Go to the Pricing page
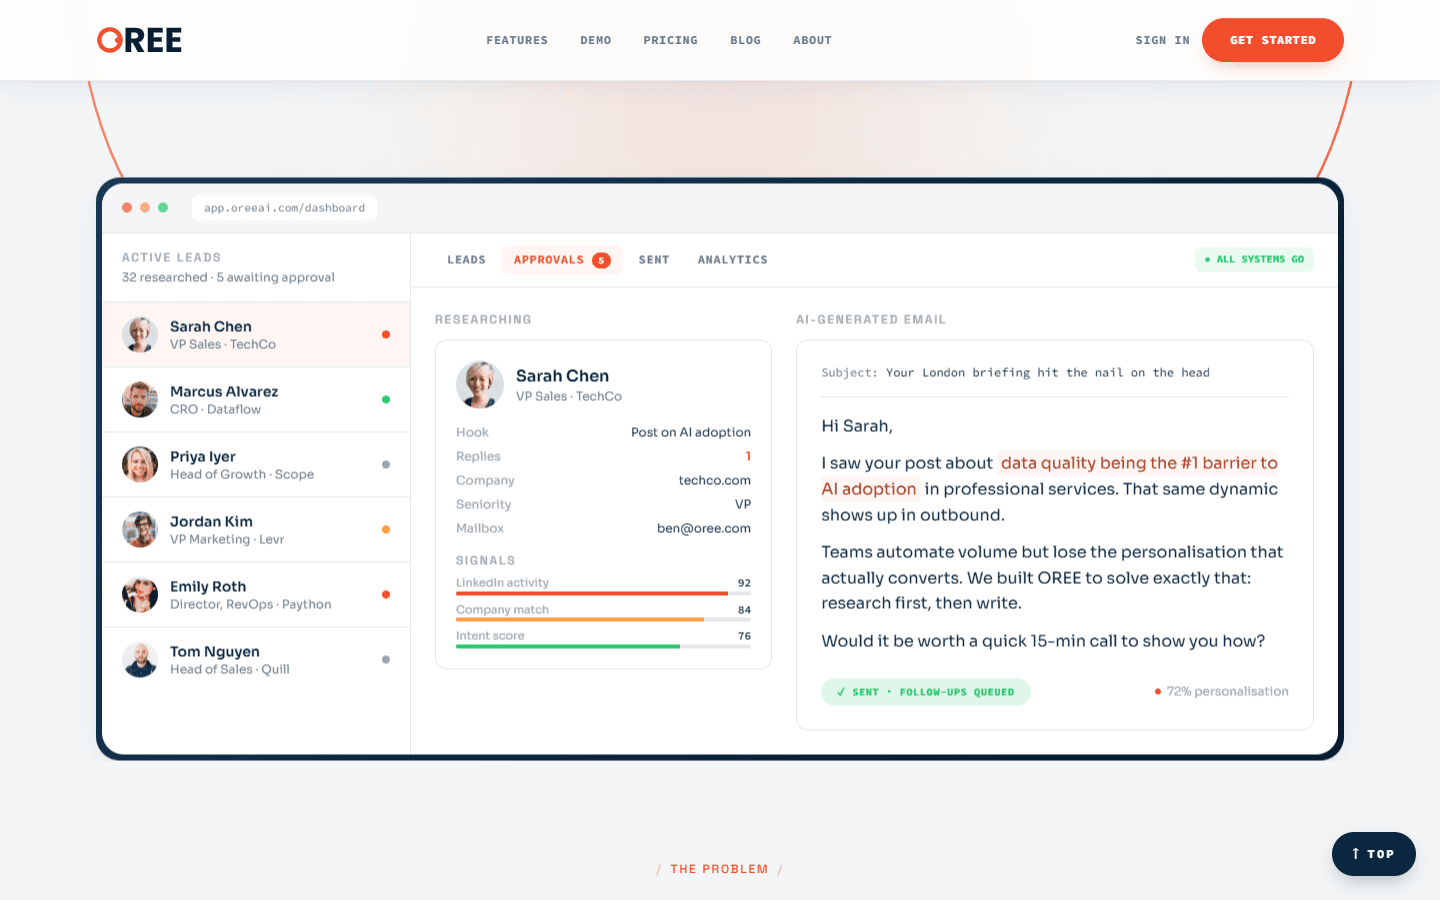This screenshot has width=1440, height=900. [671, 40]
